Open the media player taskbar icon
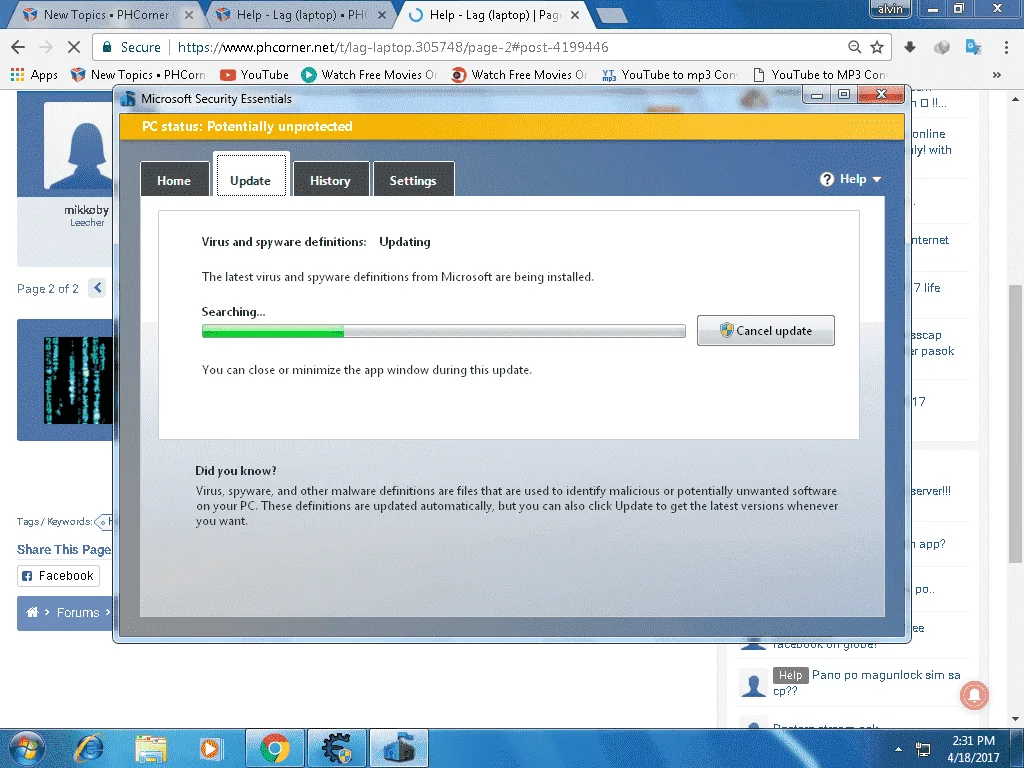Screen dimensions: 1024x768 point(211,748)
